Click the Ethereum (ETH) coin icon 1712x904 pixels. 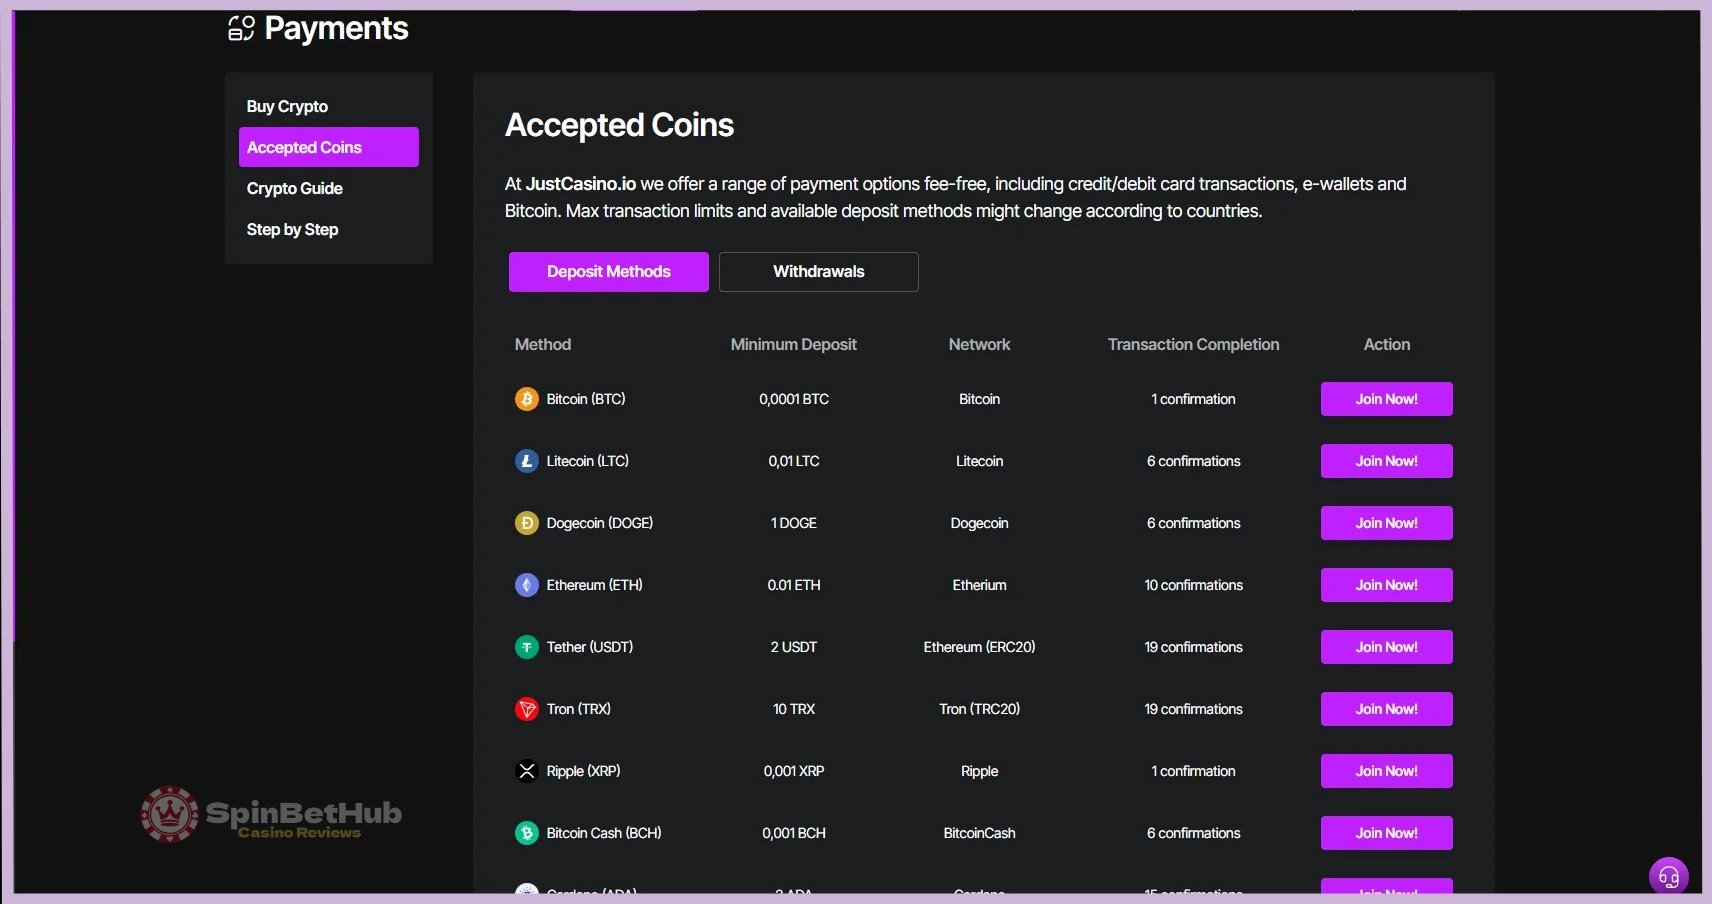[527, 585]
